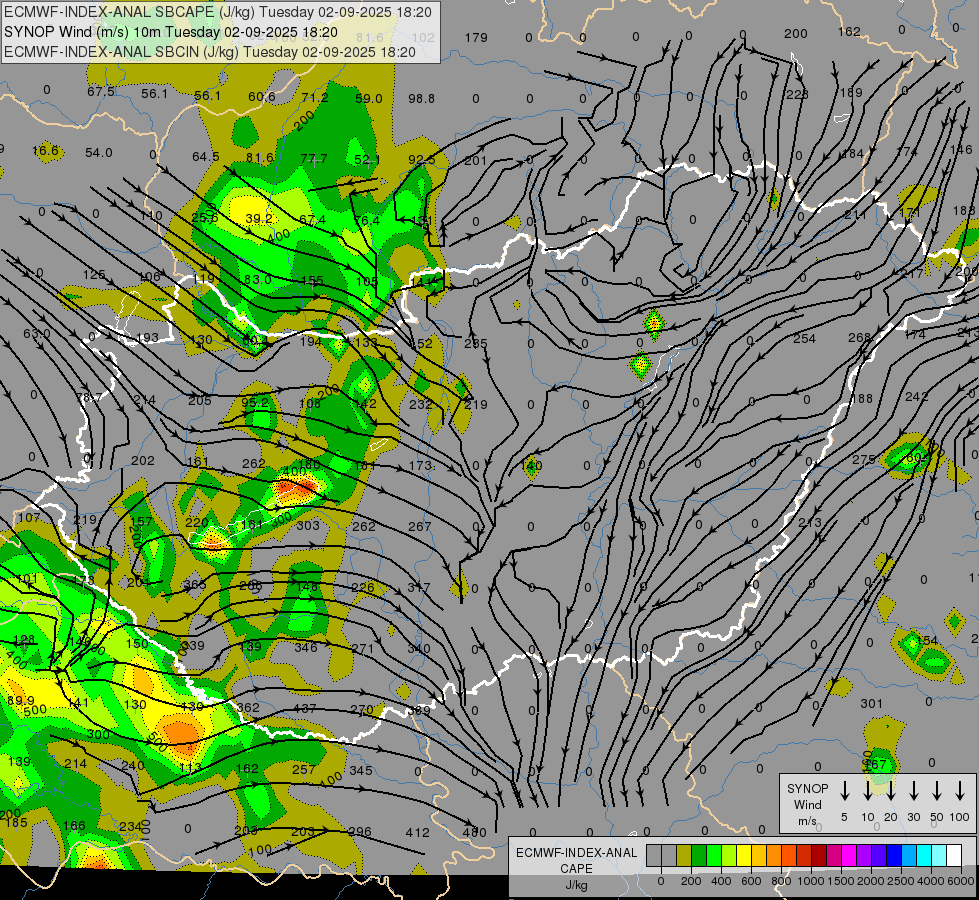
Task: Click the map value '412' near the bottom
Action: coord(417,833)
